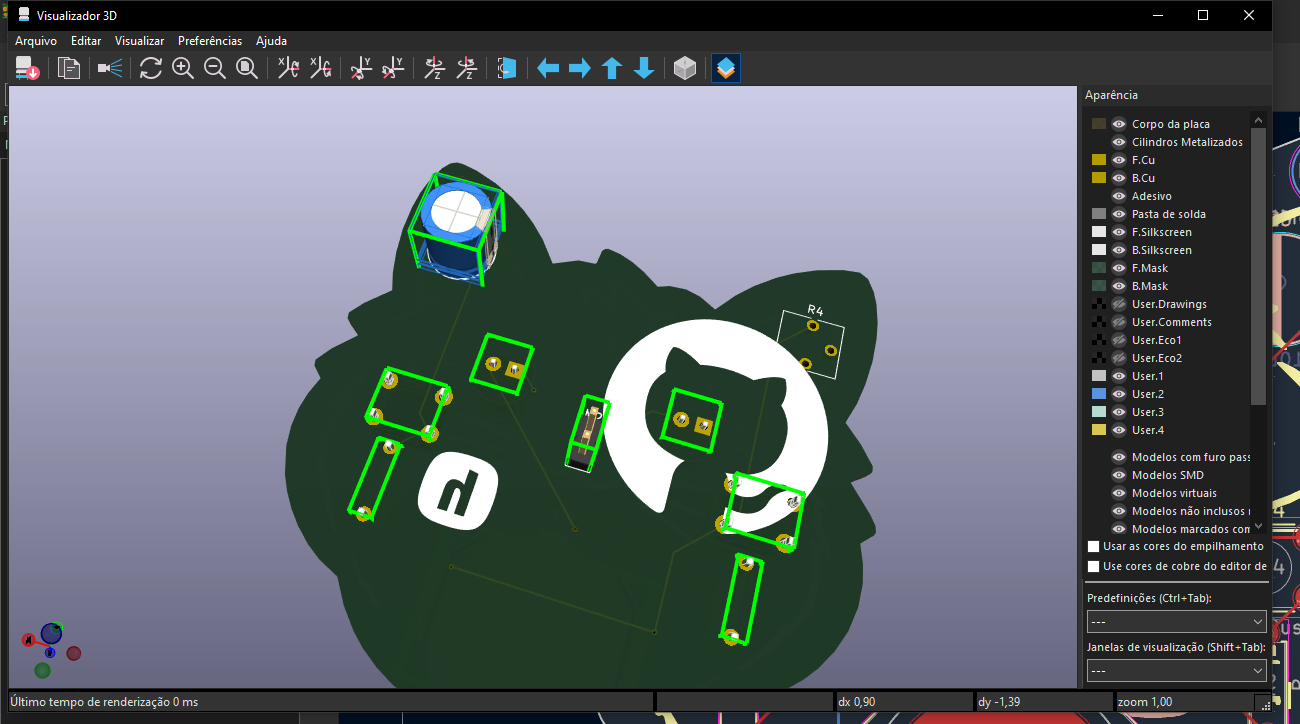Rotate the board counterclockwise around Y

pyautogui.click(x=393, y=68)
